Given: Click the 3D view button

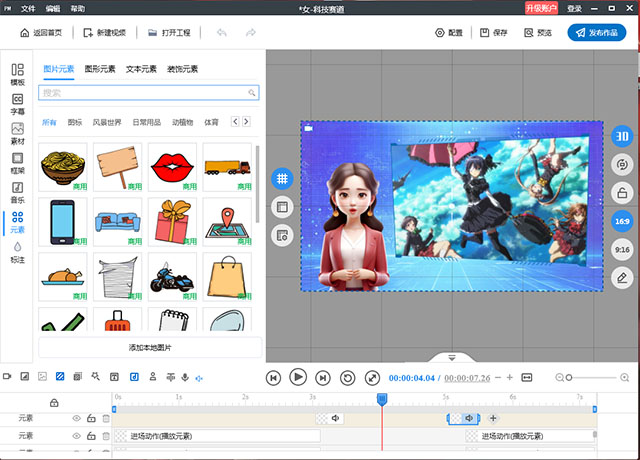Looking at the screenshot, I should (621, 136).
